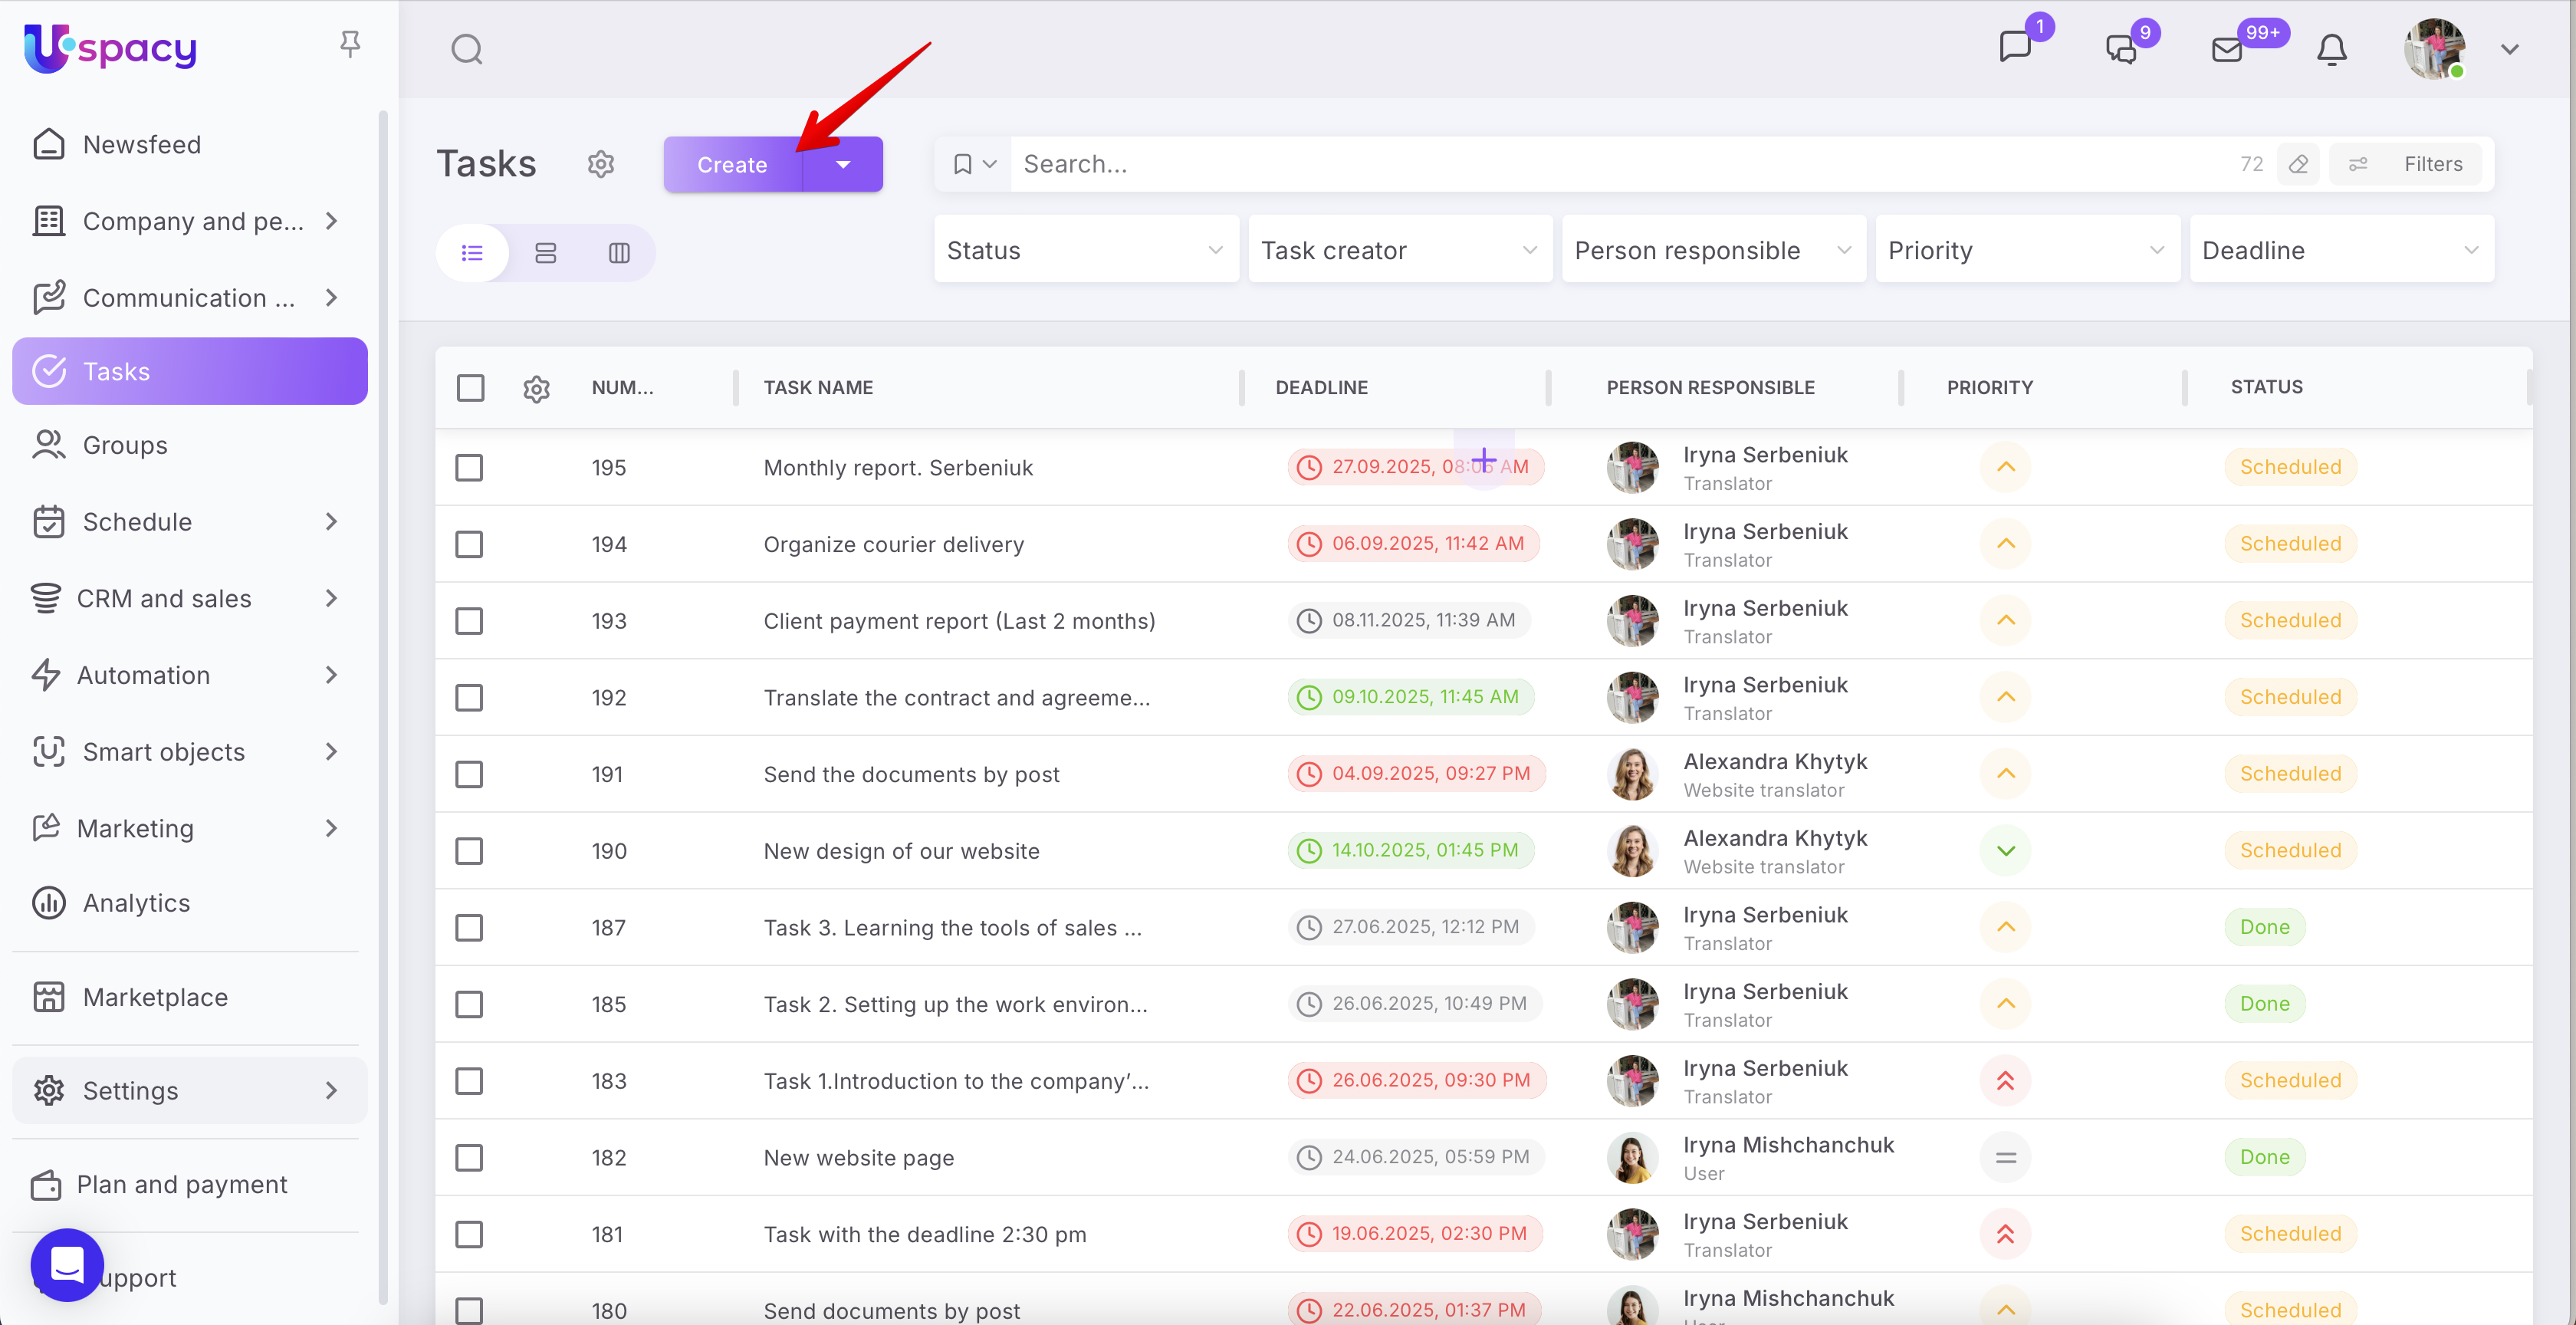The height and width of the screenshot is (1325, 2576).
Task: Click the pin sidebar icon
Action: coord(349,44)
